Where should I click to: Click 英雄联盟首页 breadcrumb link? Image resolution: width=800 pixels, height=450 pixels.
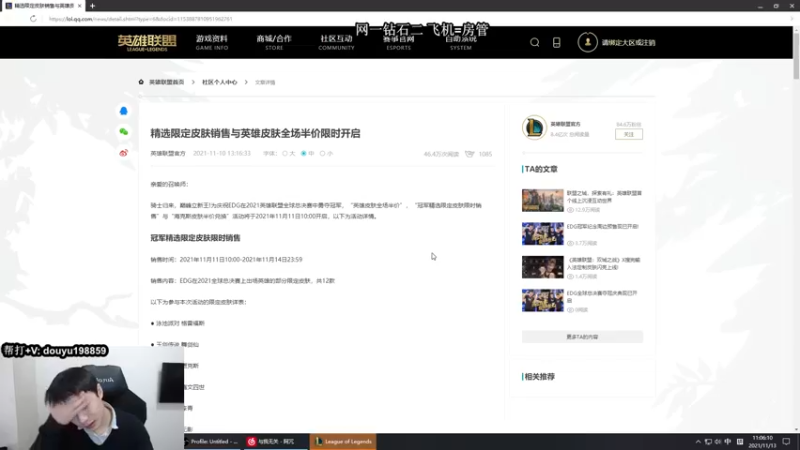click(166, 82)
